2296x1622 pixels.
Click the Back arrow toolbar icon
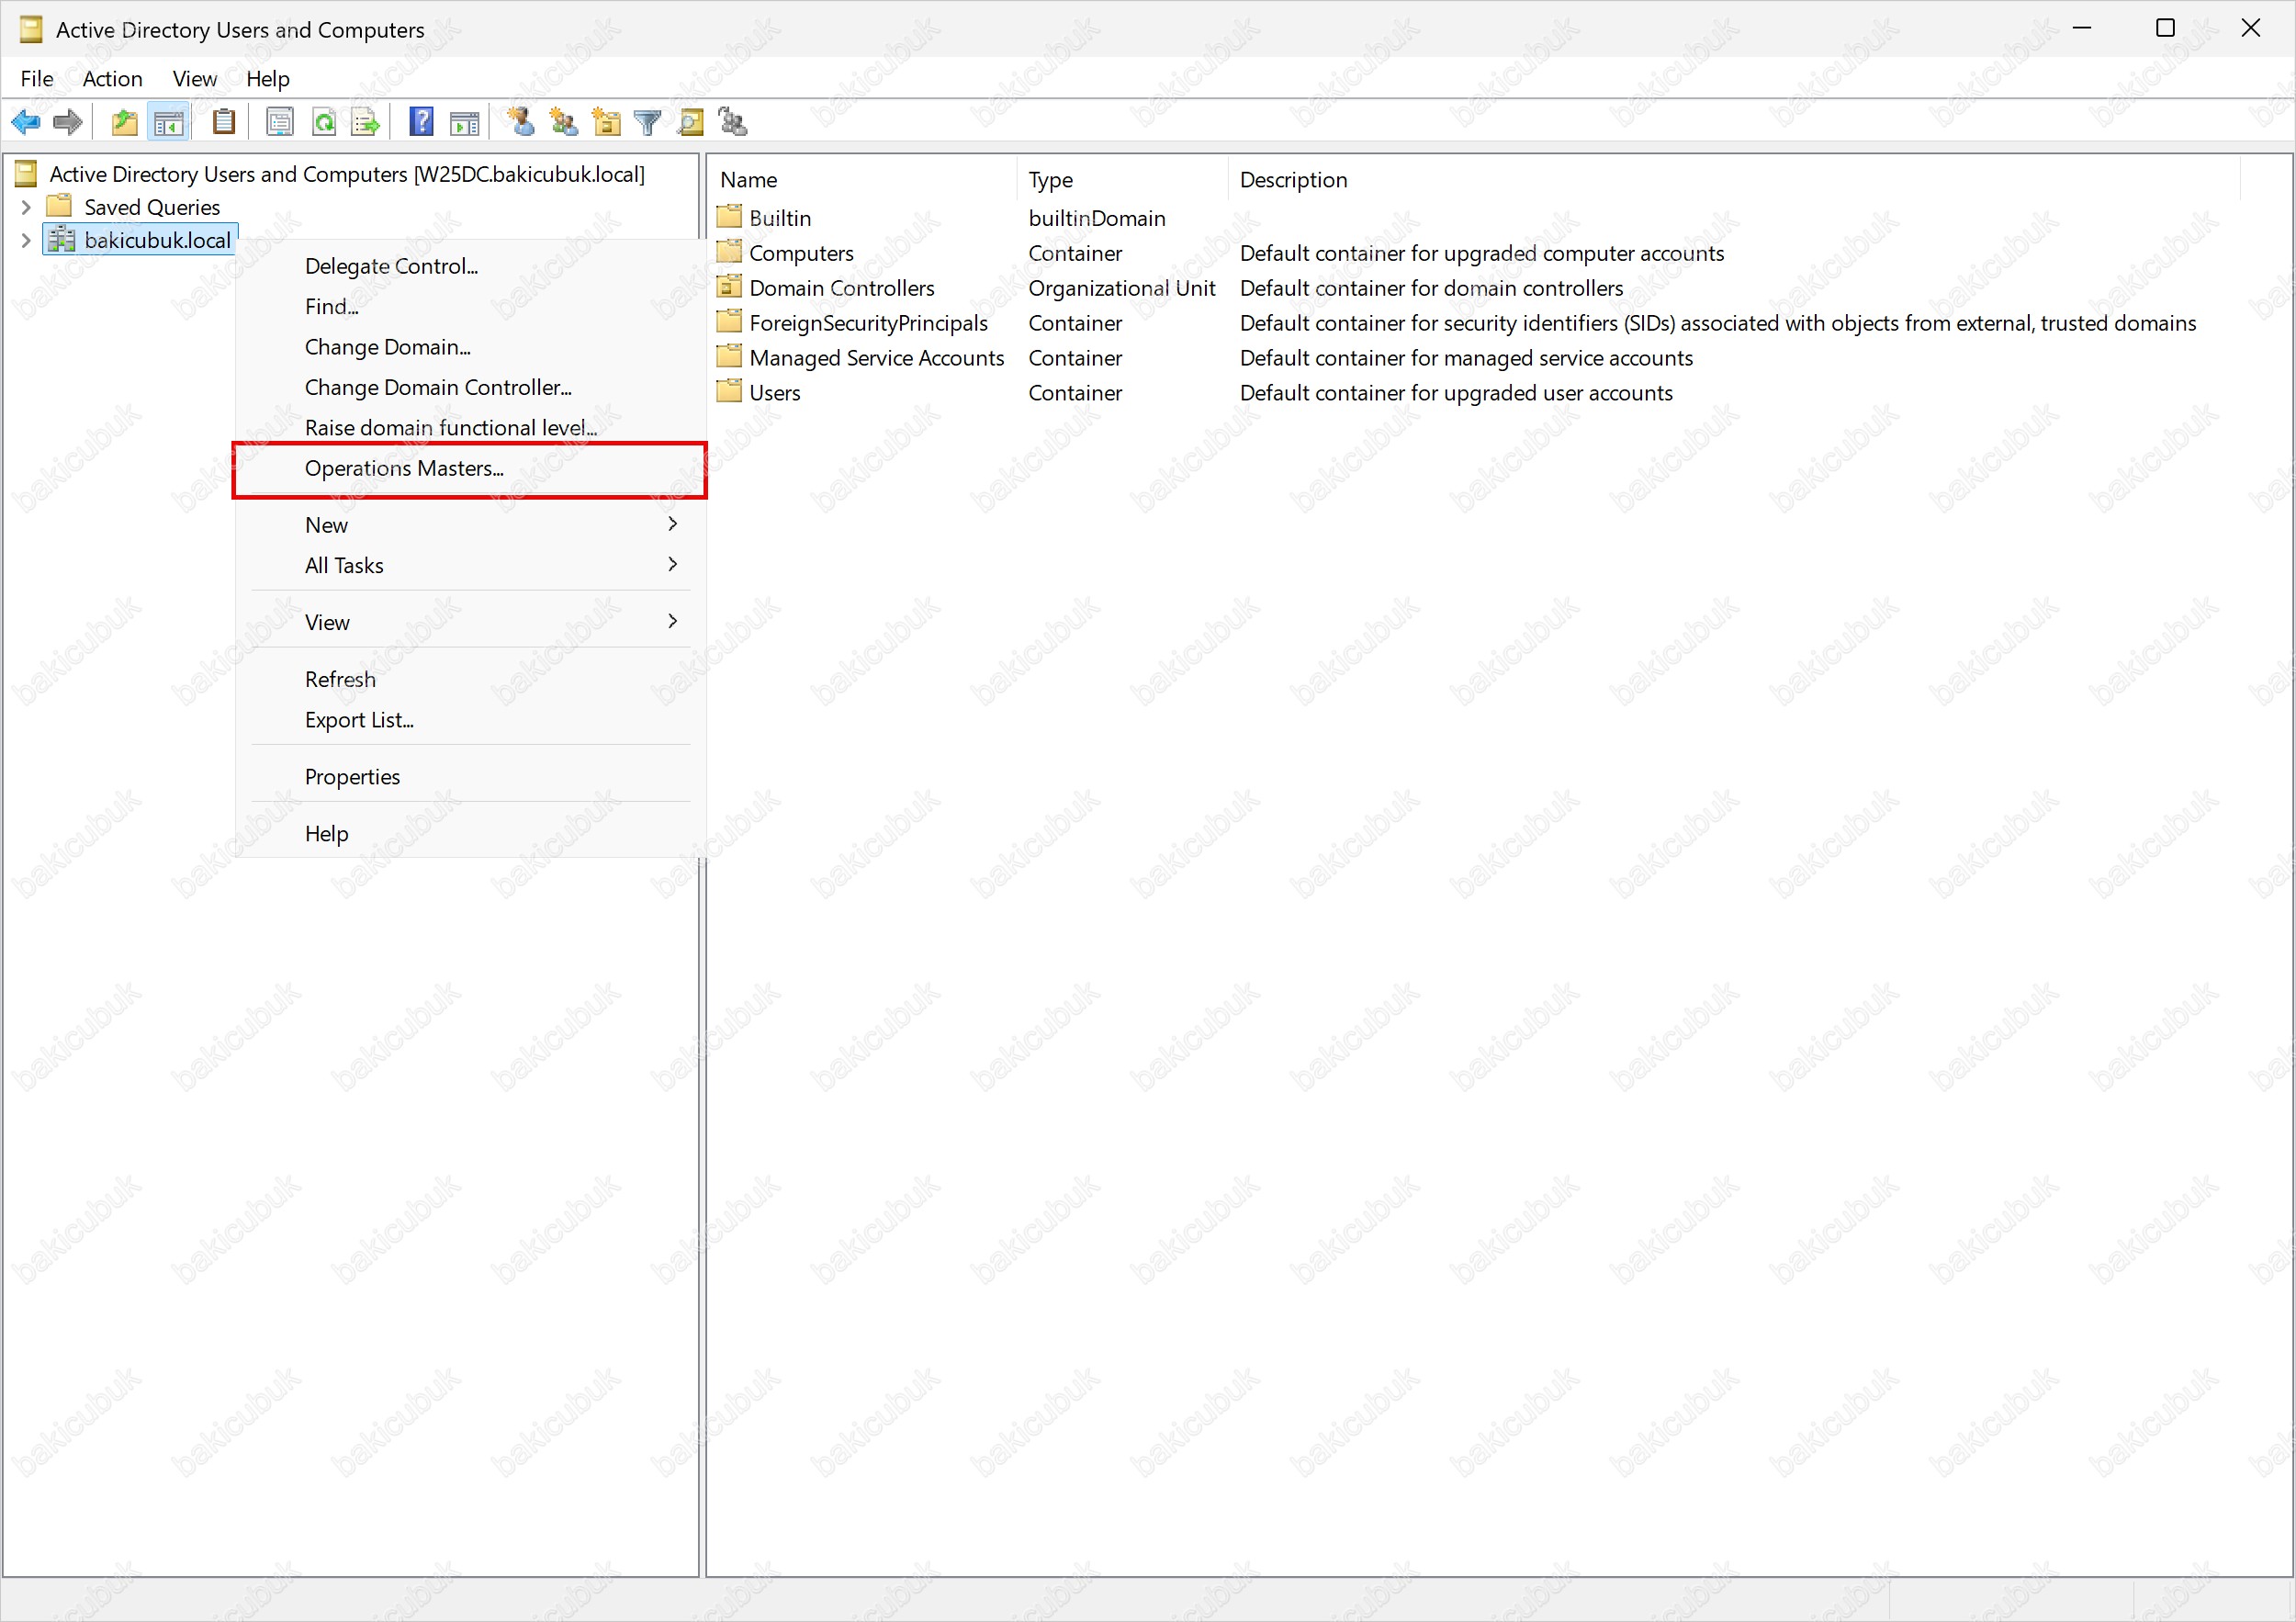click(26, 123)
